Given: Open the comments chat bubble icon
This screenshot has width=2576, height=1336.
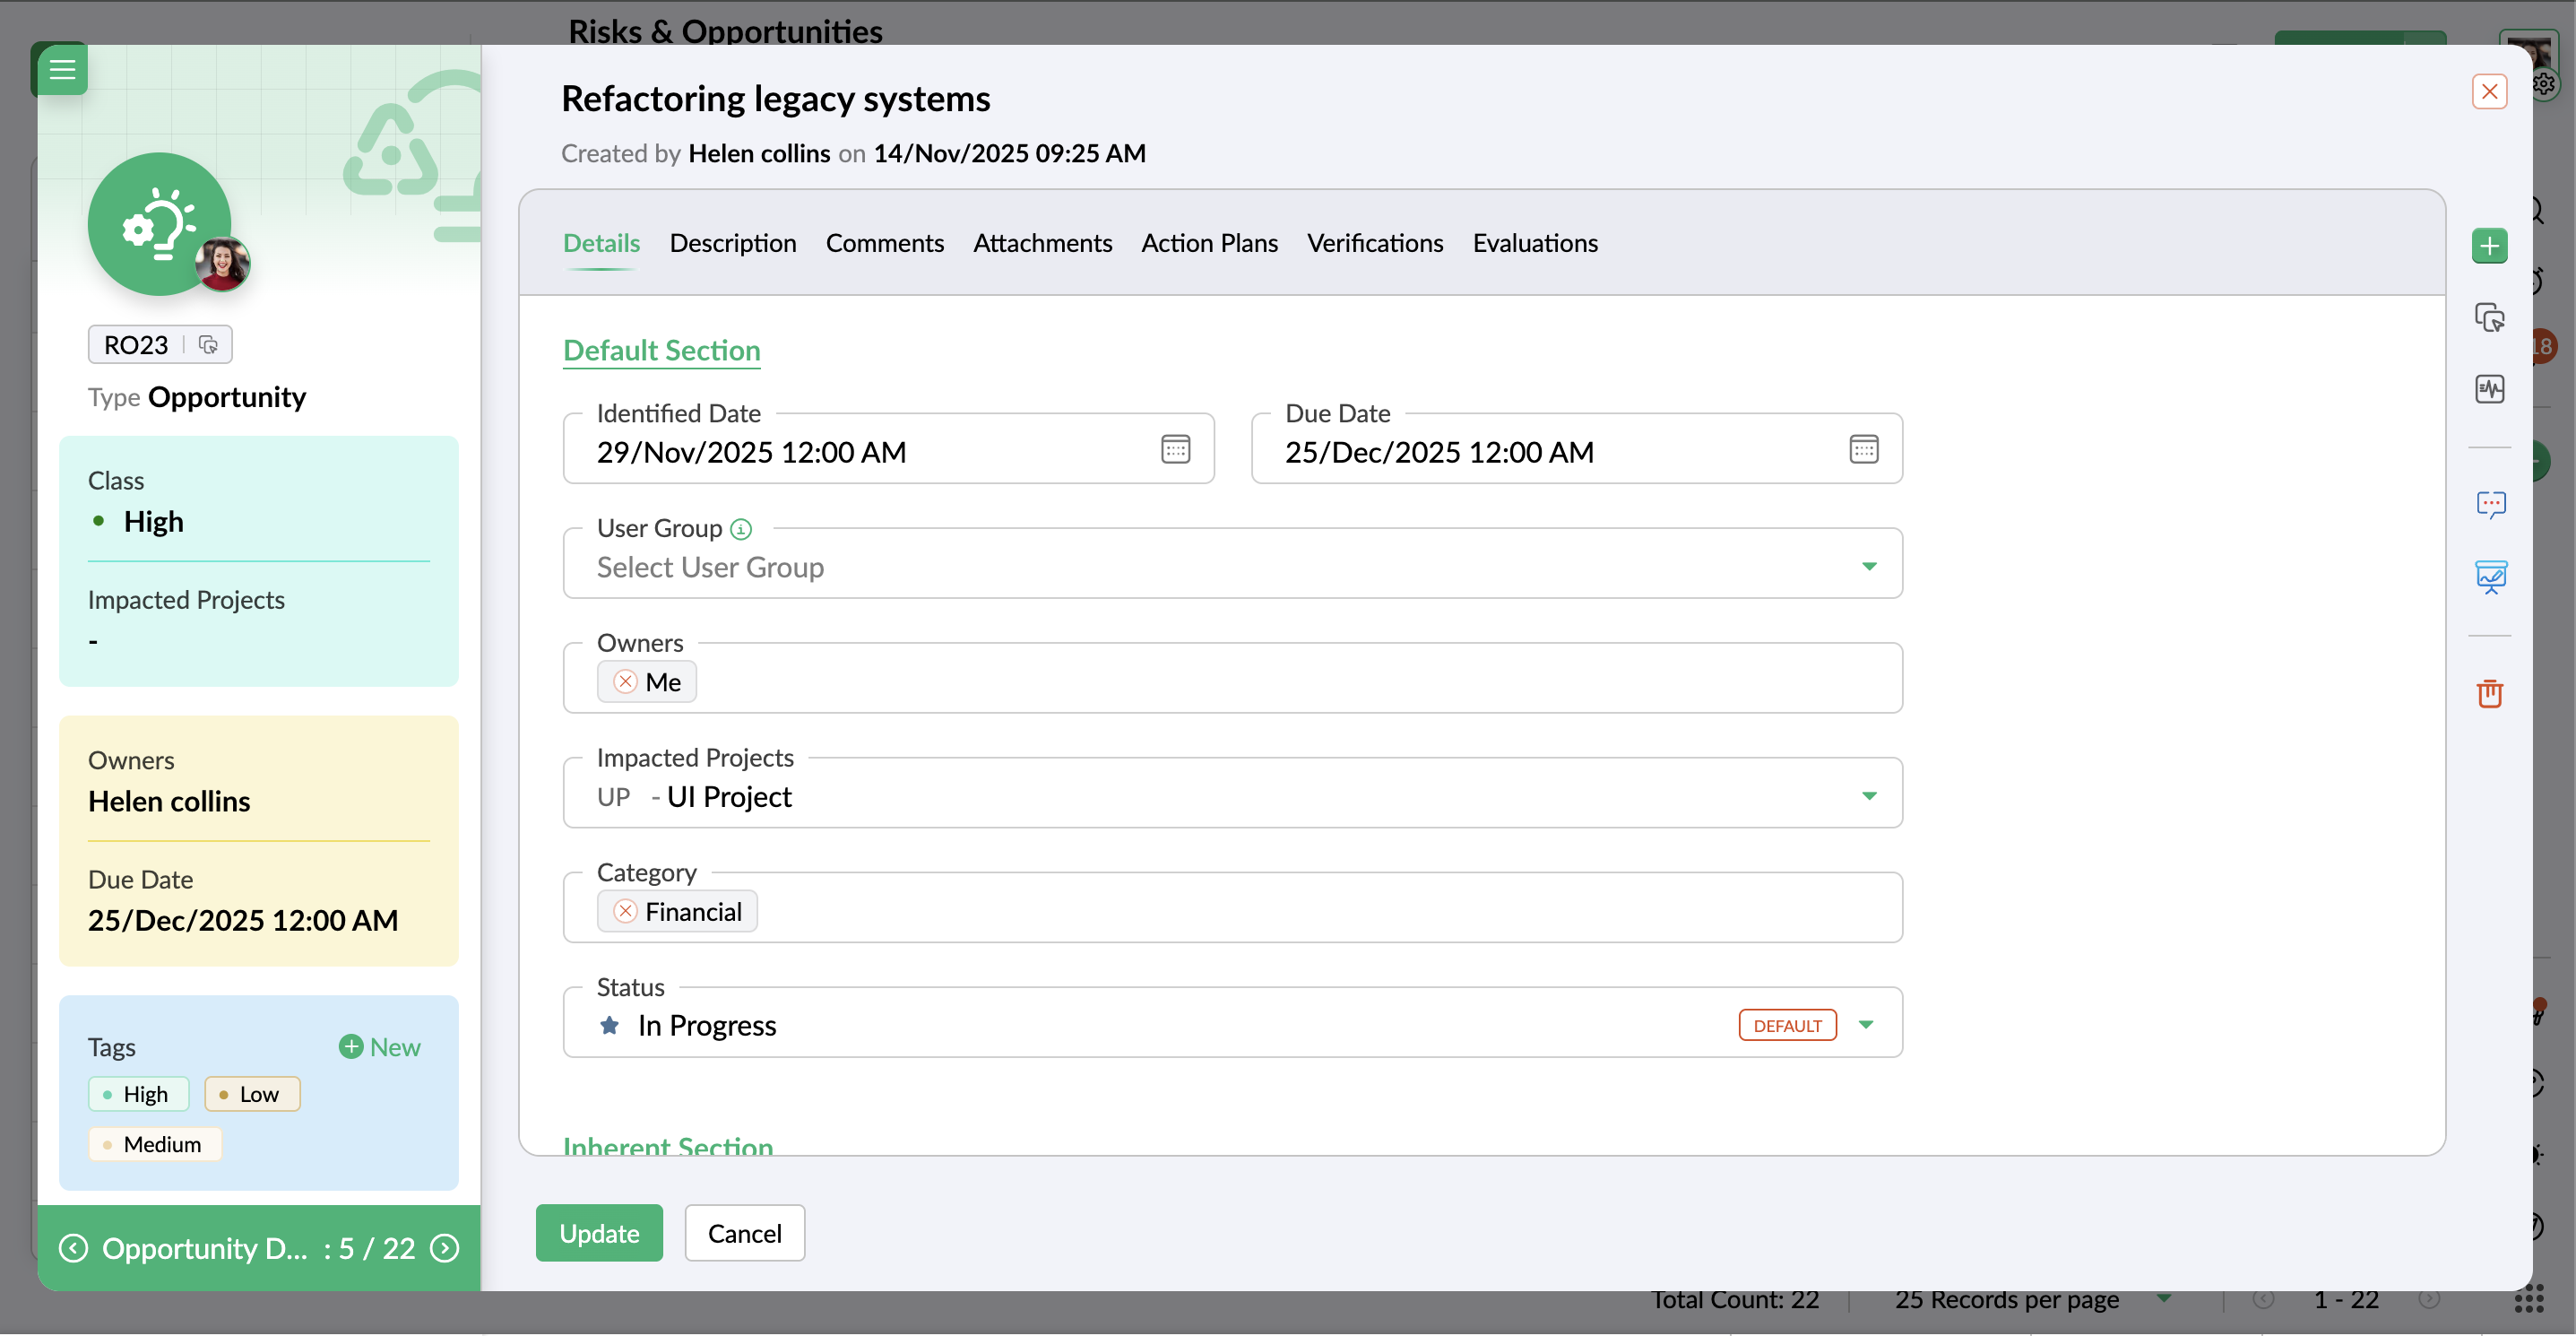Looking at the screenshot, I should (x=2489, y=504).
